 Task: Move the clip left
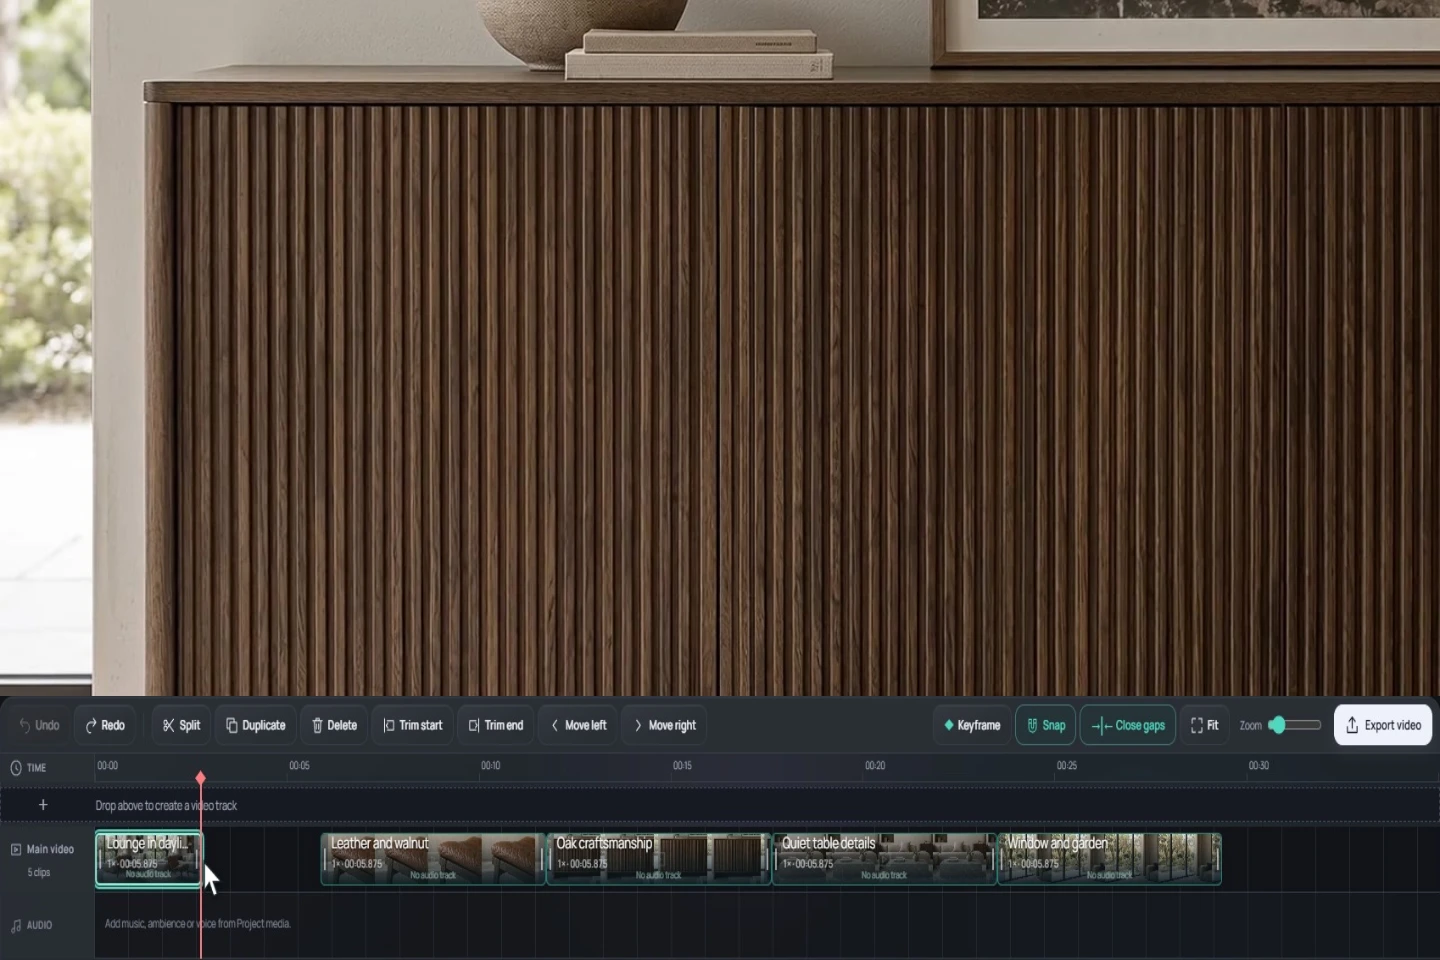point(578,725)
